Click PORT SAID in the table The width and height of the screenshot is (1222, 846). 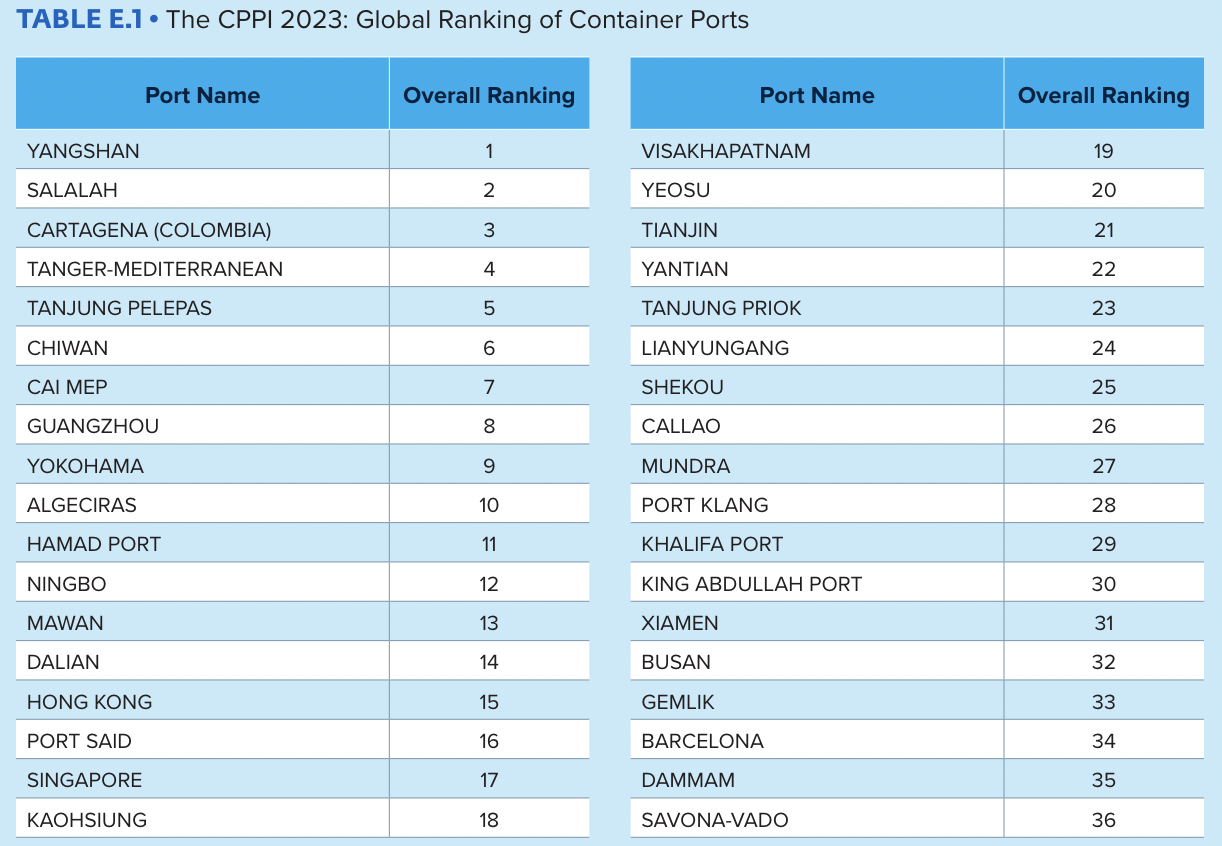pyautogui.click(x=80, y=741)
